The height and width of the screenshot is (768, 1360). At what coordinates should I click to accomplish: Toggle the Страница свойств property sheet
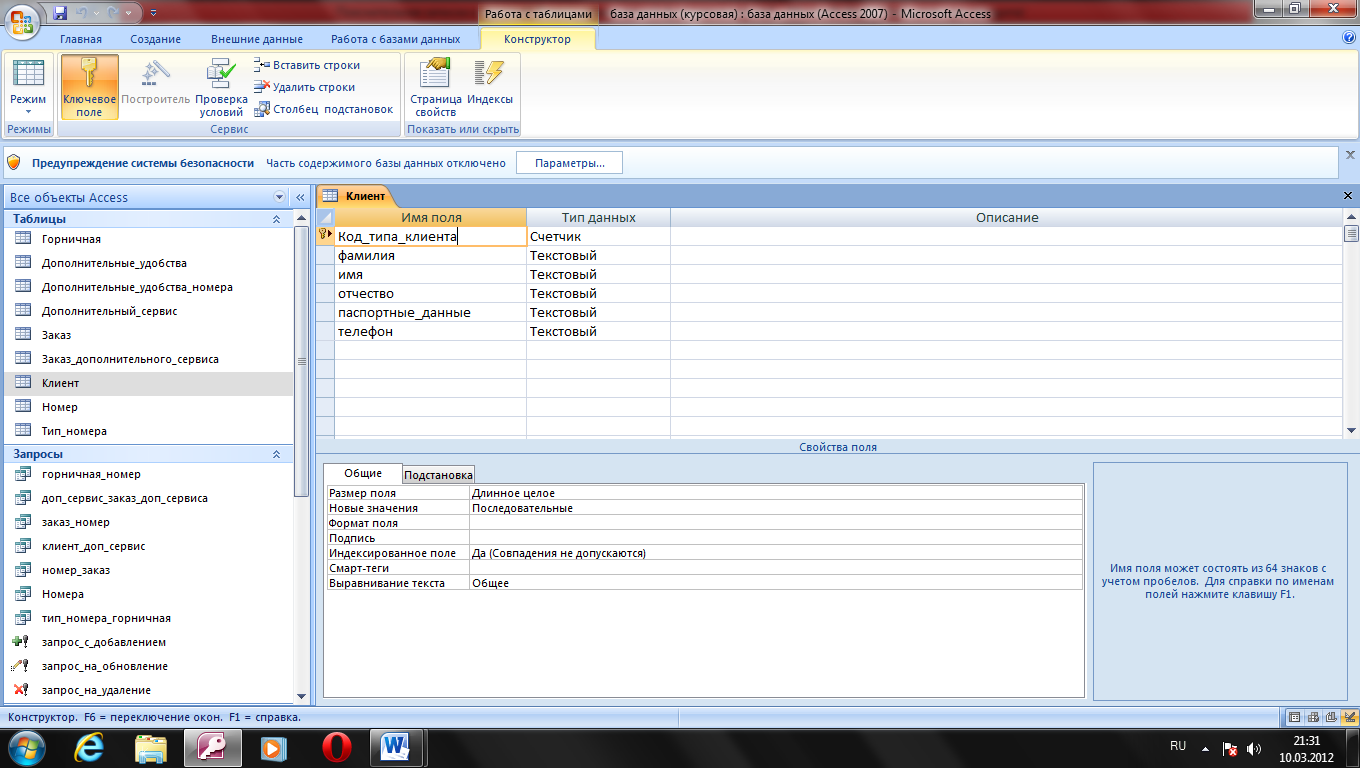point(435,87)
